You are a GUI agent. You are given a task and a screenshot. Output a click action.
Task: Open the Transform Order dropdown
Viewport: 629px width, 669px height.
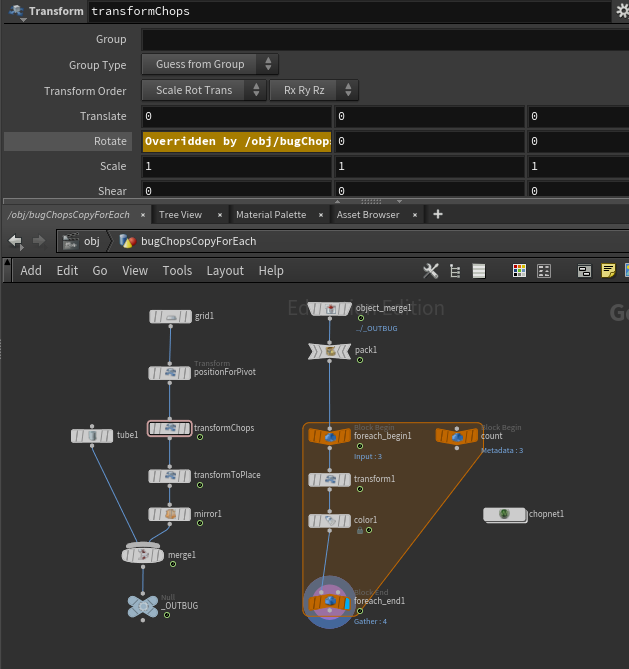pyautogui.click(x=205, y=91)
